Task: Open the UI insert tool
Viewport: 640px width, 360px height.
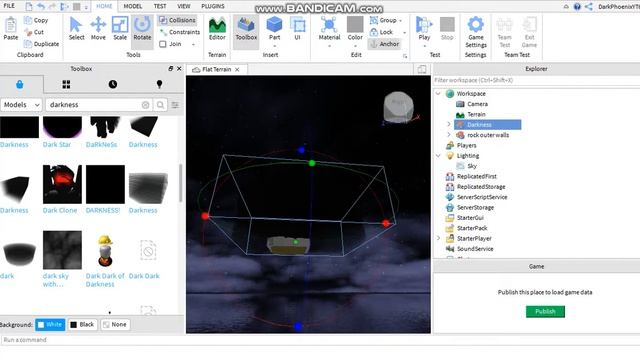Action: [298, 29]
